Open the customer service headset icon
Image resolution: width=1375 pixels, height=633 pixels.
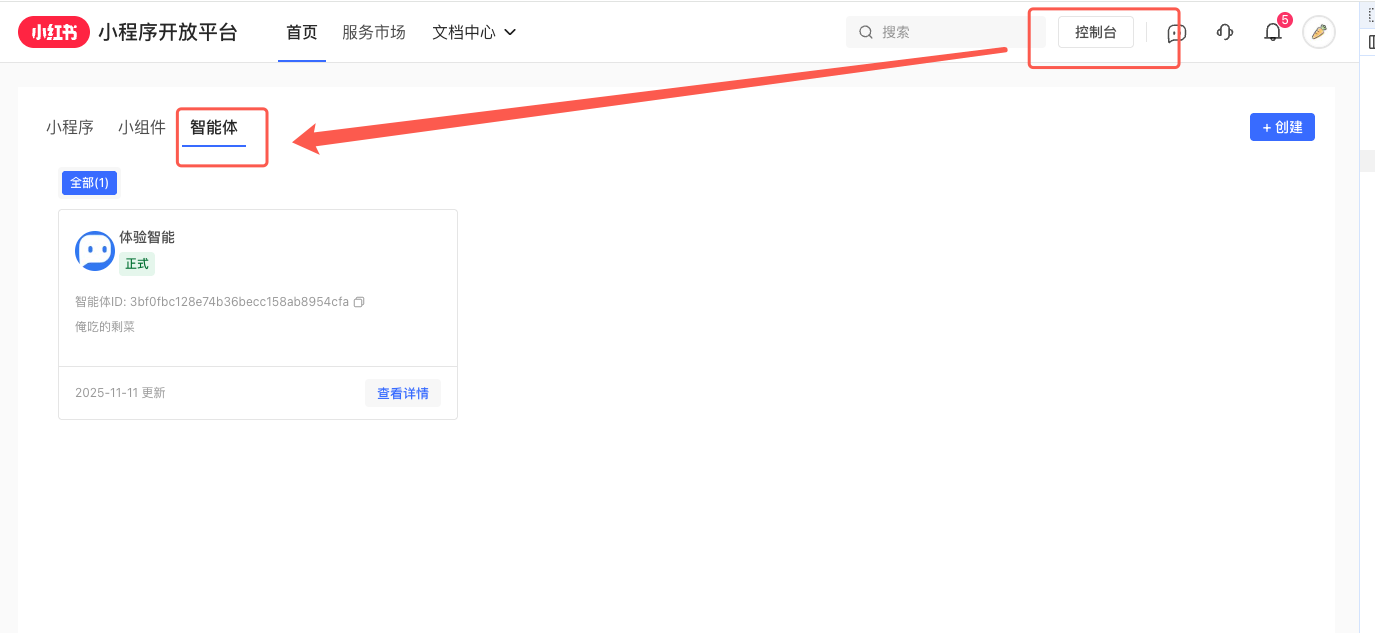point(1224,32)
